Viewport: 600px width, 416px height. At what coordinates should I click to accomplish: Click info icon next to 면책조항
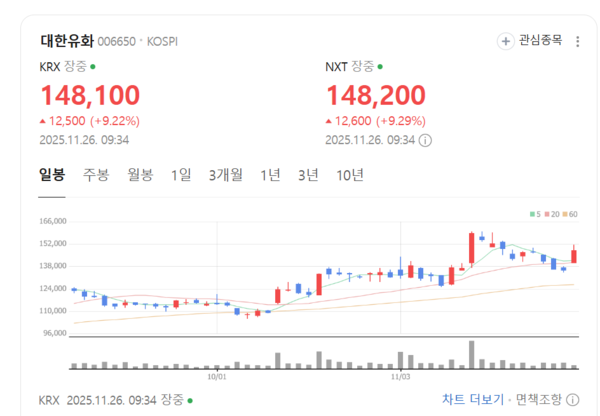point(572,400)
